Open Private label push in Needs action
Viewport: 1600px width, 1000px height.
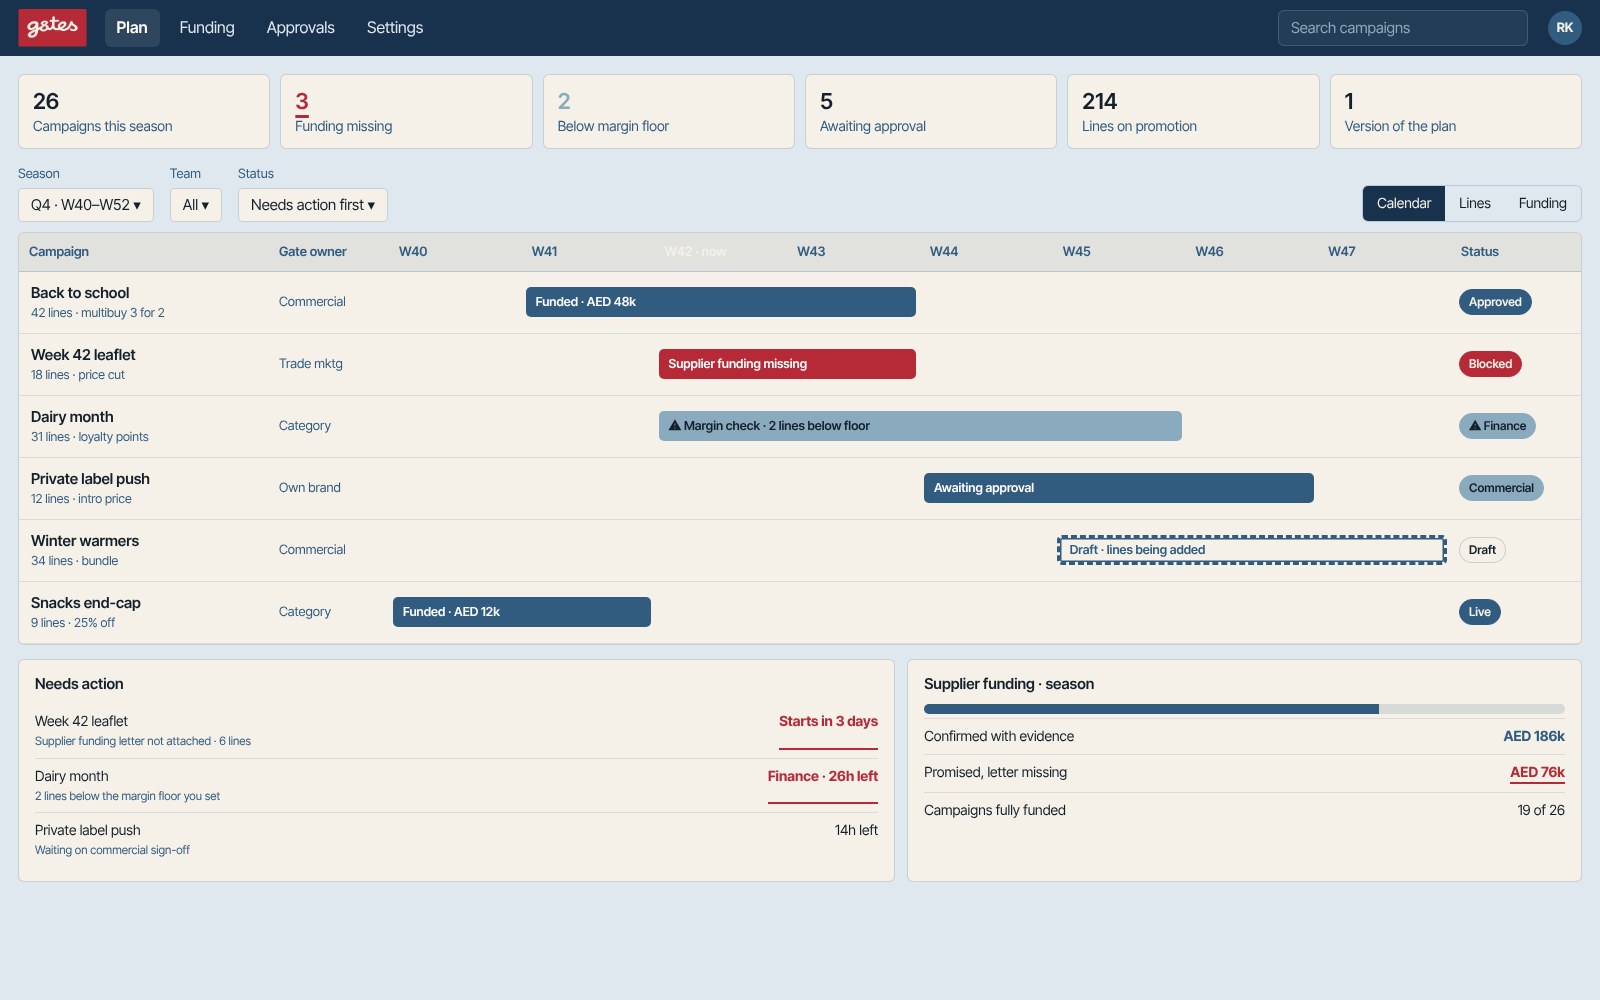(x=456, y=840)
